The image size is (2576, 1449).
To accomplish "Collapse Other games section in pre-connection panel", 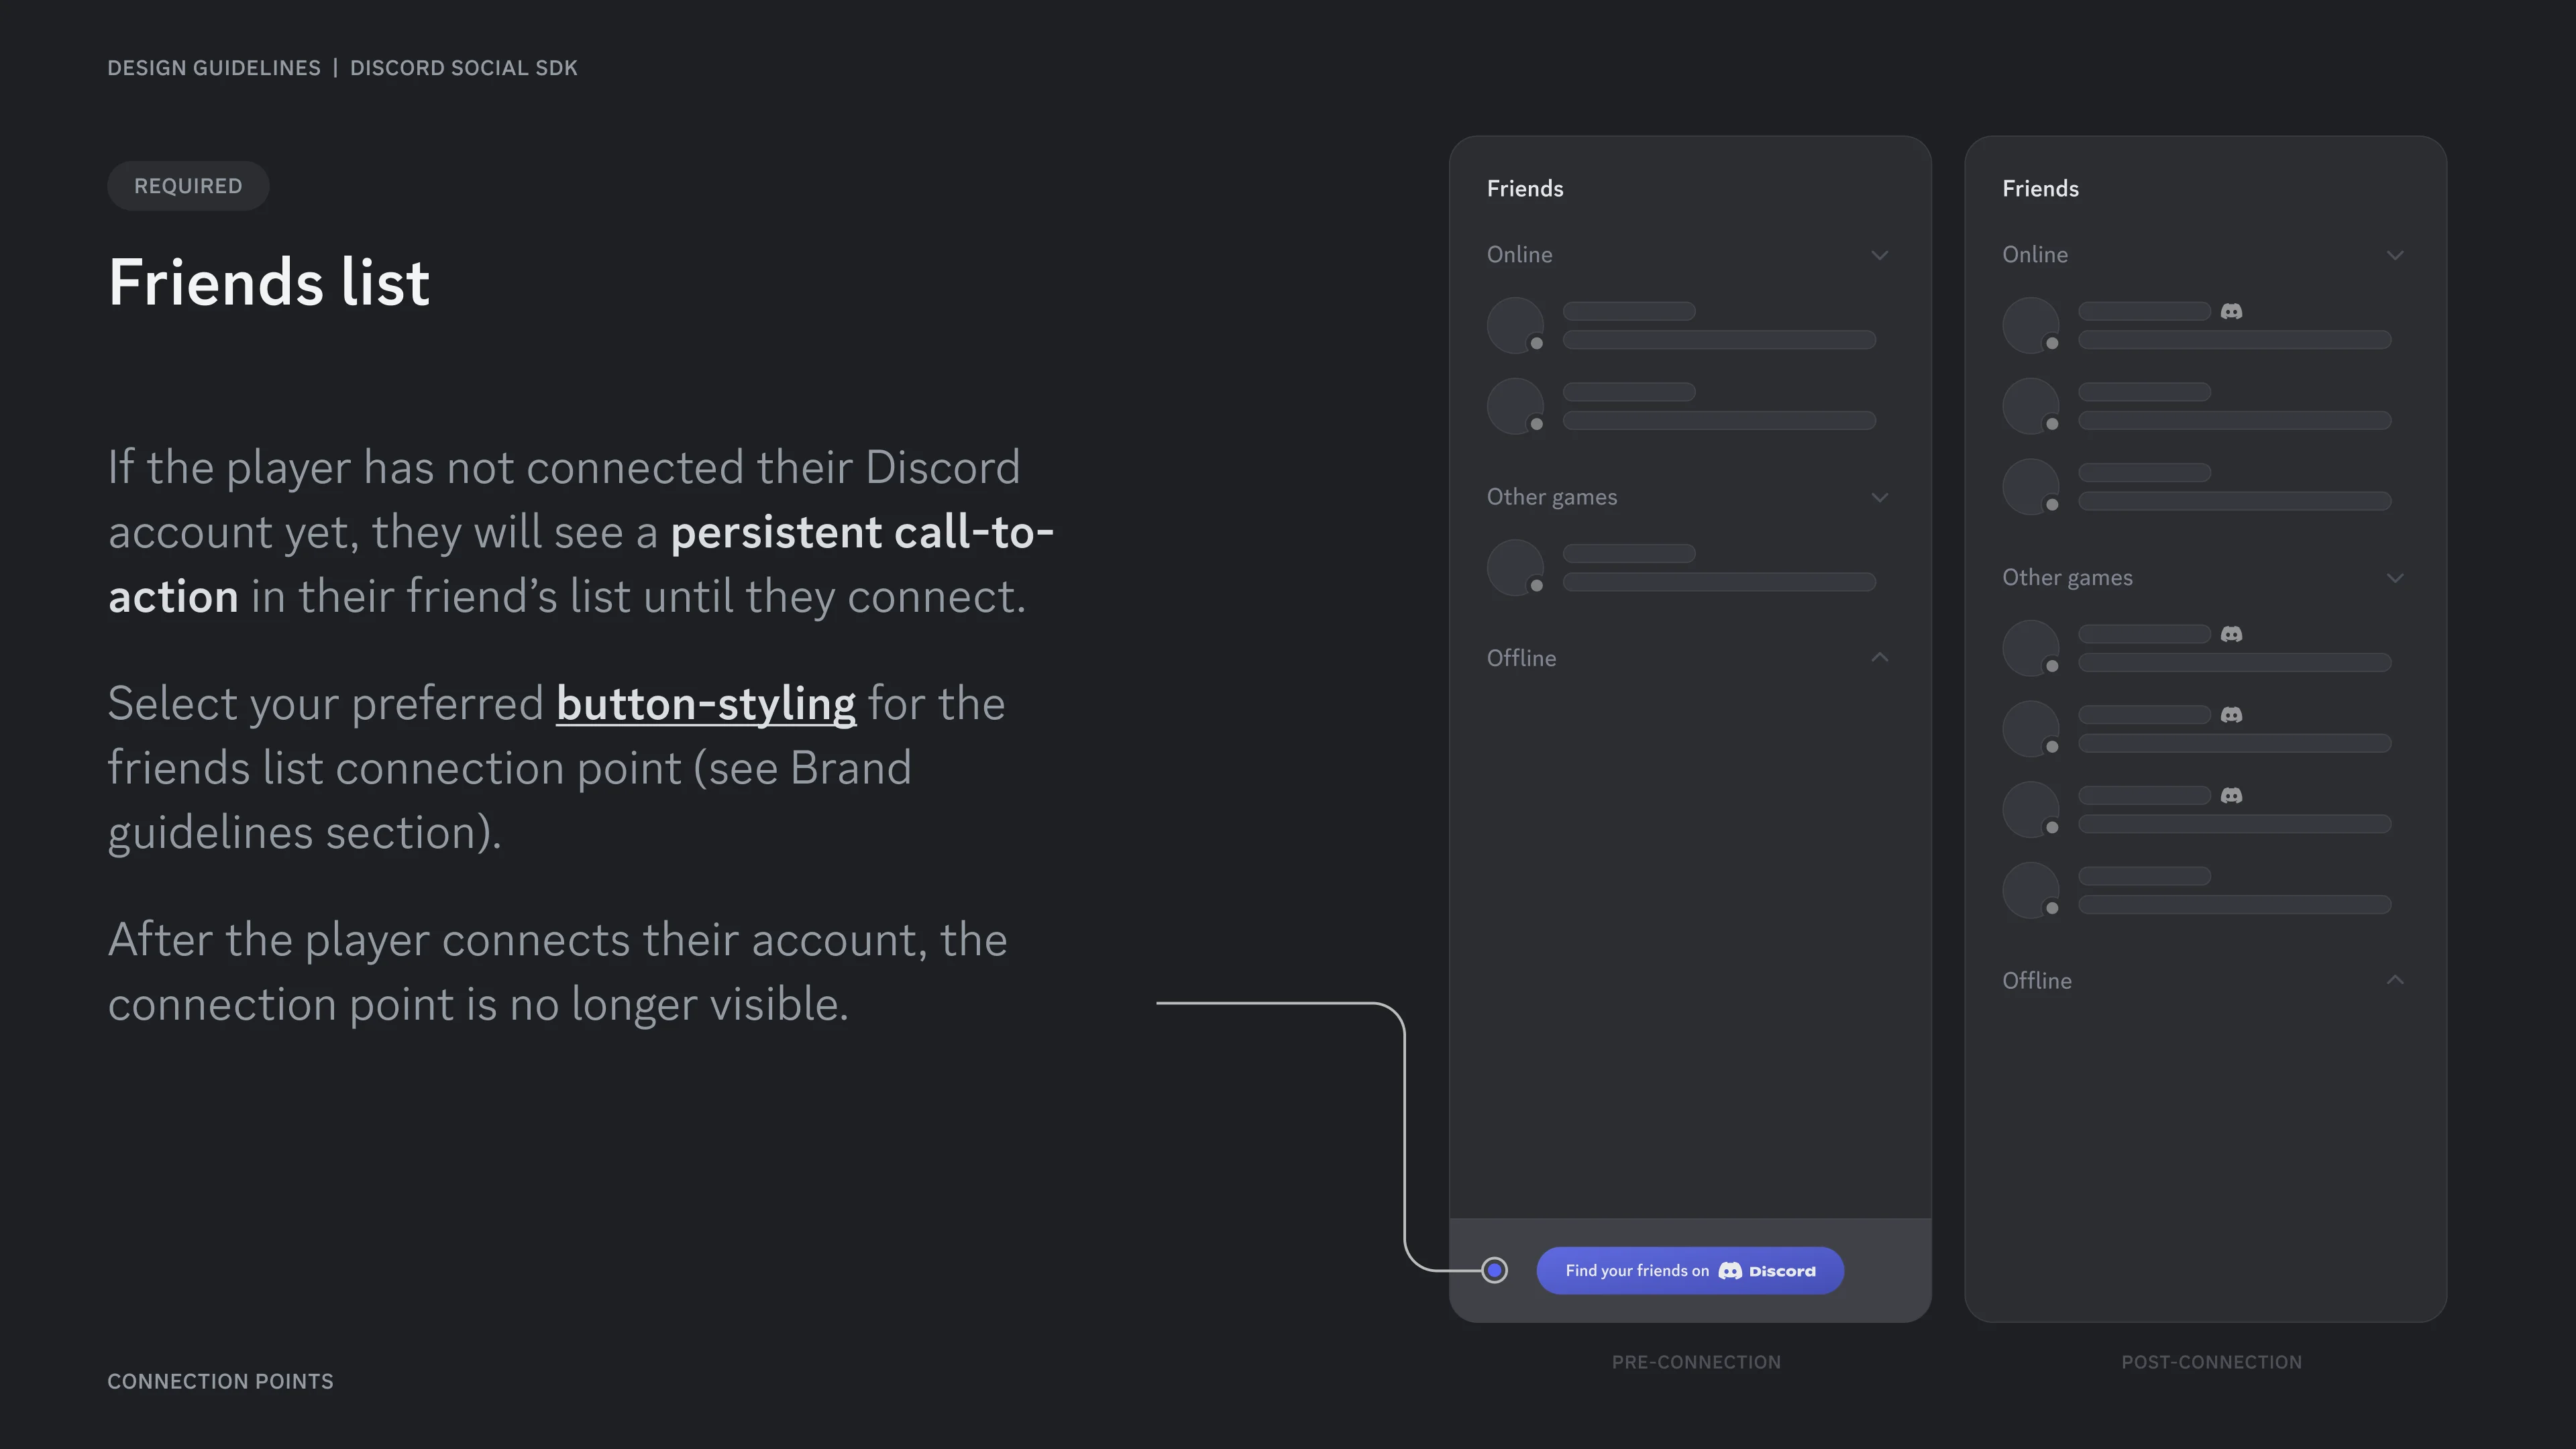I will [x=1879, y=497].
